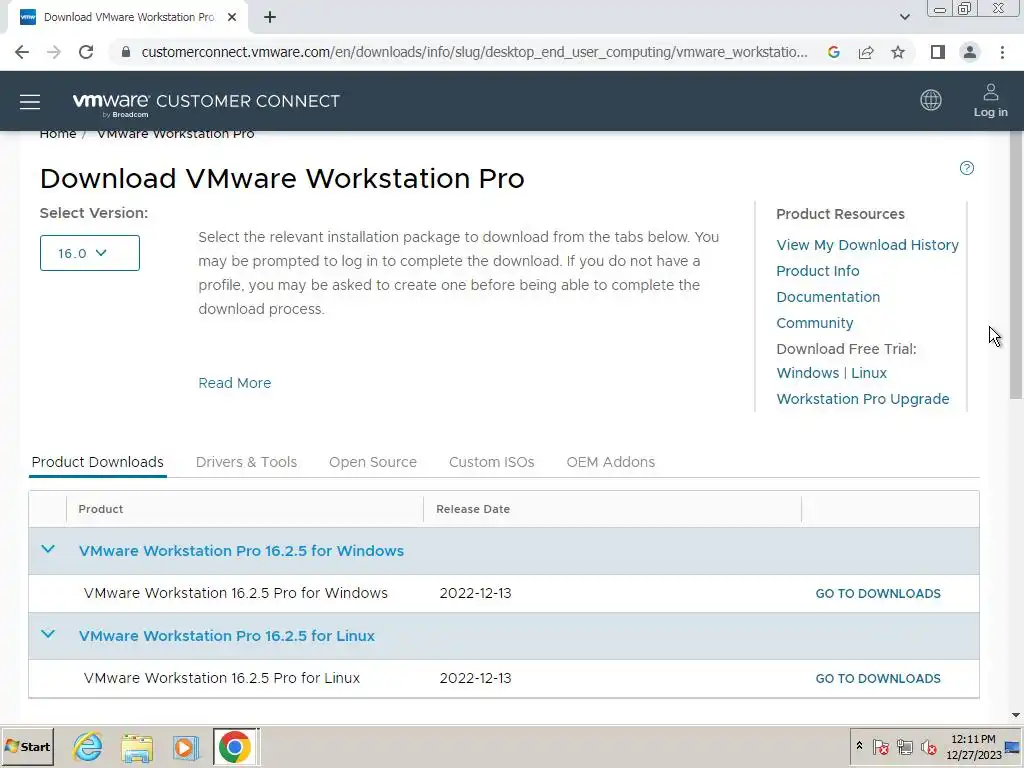Click VMware Workstation Pro 16.2.5 for Windows heading
The image size is (1024, 768).
(241, 551)
